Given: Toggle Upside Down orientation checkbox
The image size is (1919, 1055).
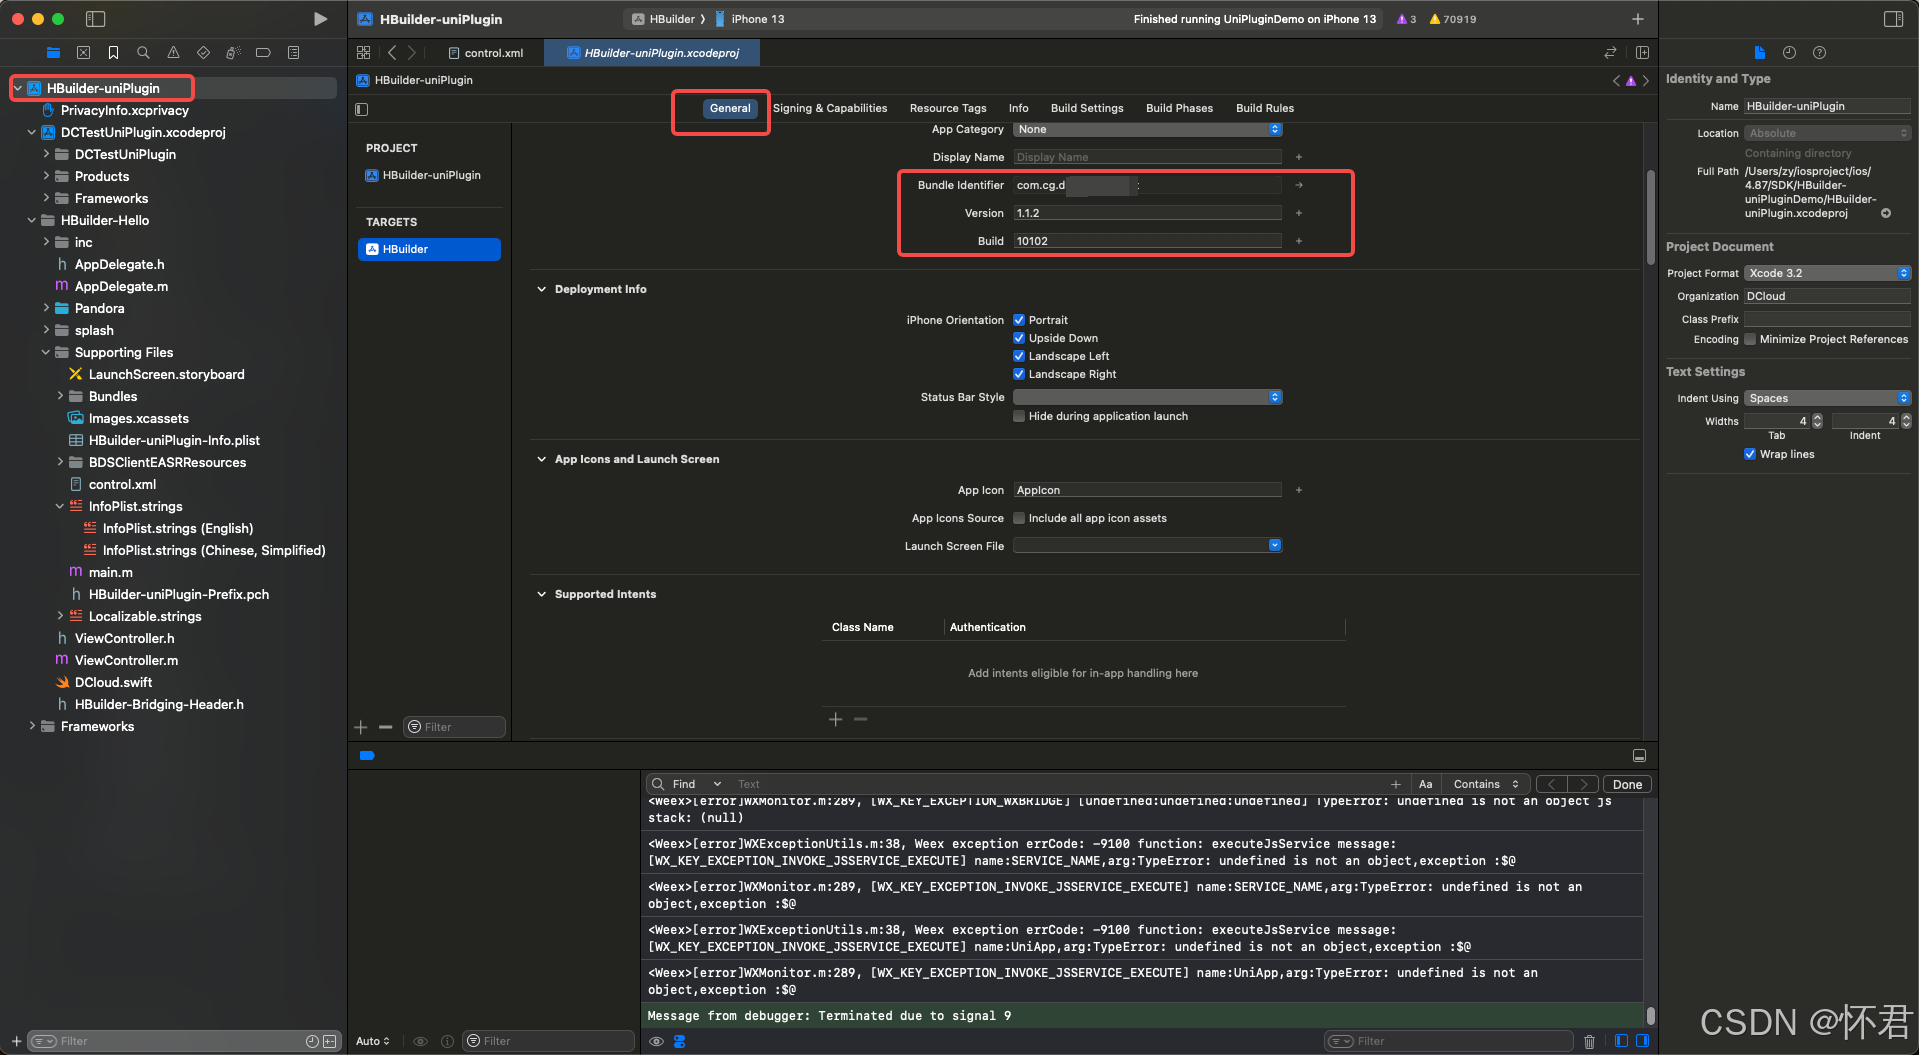Looking at the screenshot, I should click(x=1019, y=338).
